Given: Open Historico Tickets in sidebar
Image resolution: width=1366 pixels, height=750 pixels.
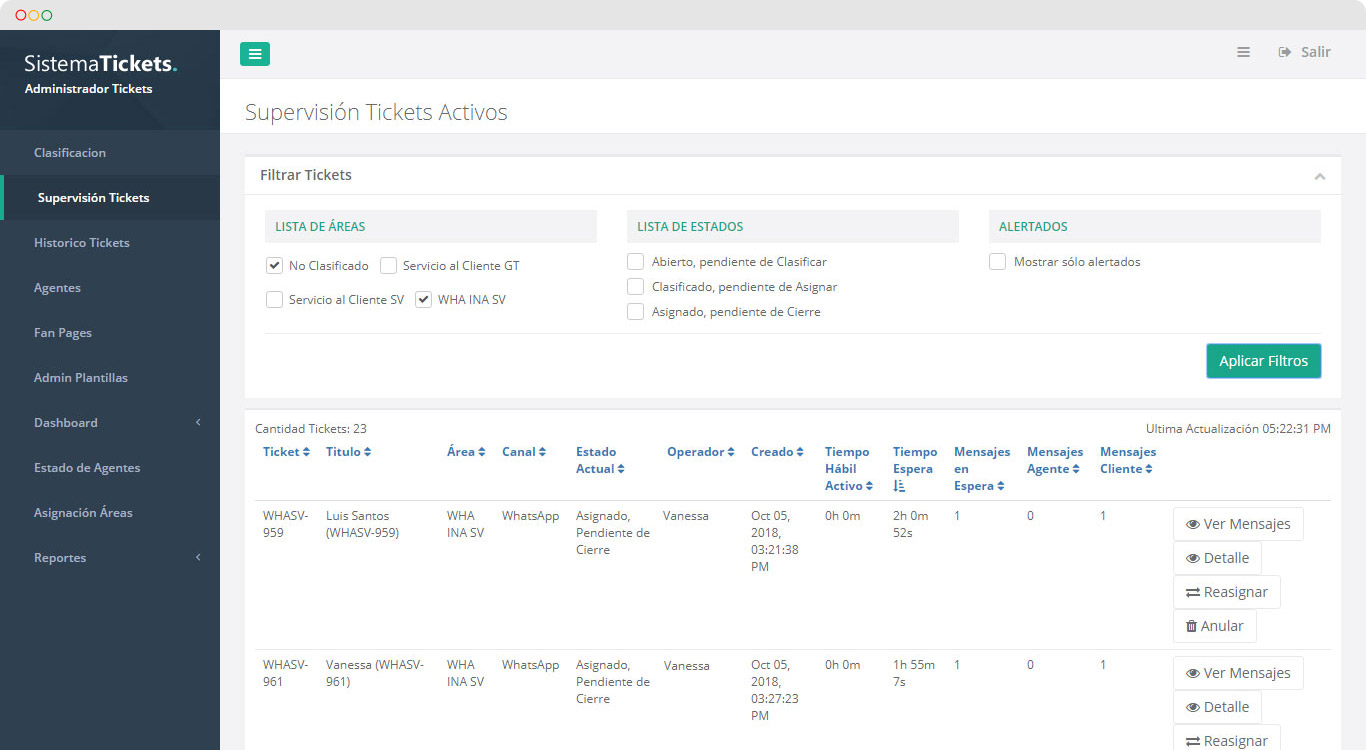Looking at the screenshot, I should coord(110,243).
